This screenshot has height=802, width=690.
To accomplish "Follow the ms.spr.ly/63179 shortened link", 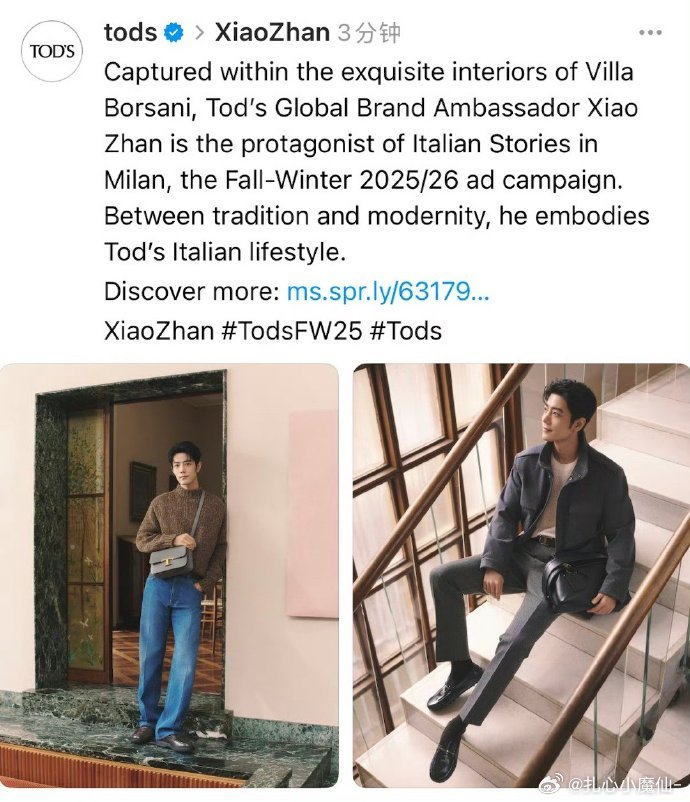I will click(x=388, y=292).
